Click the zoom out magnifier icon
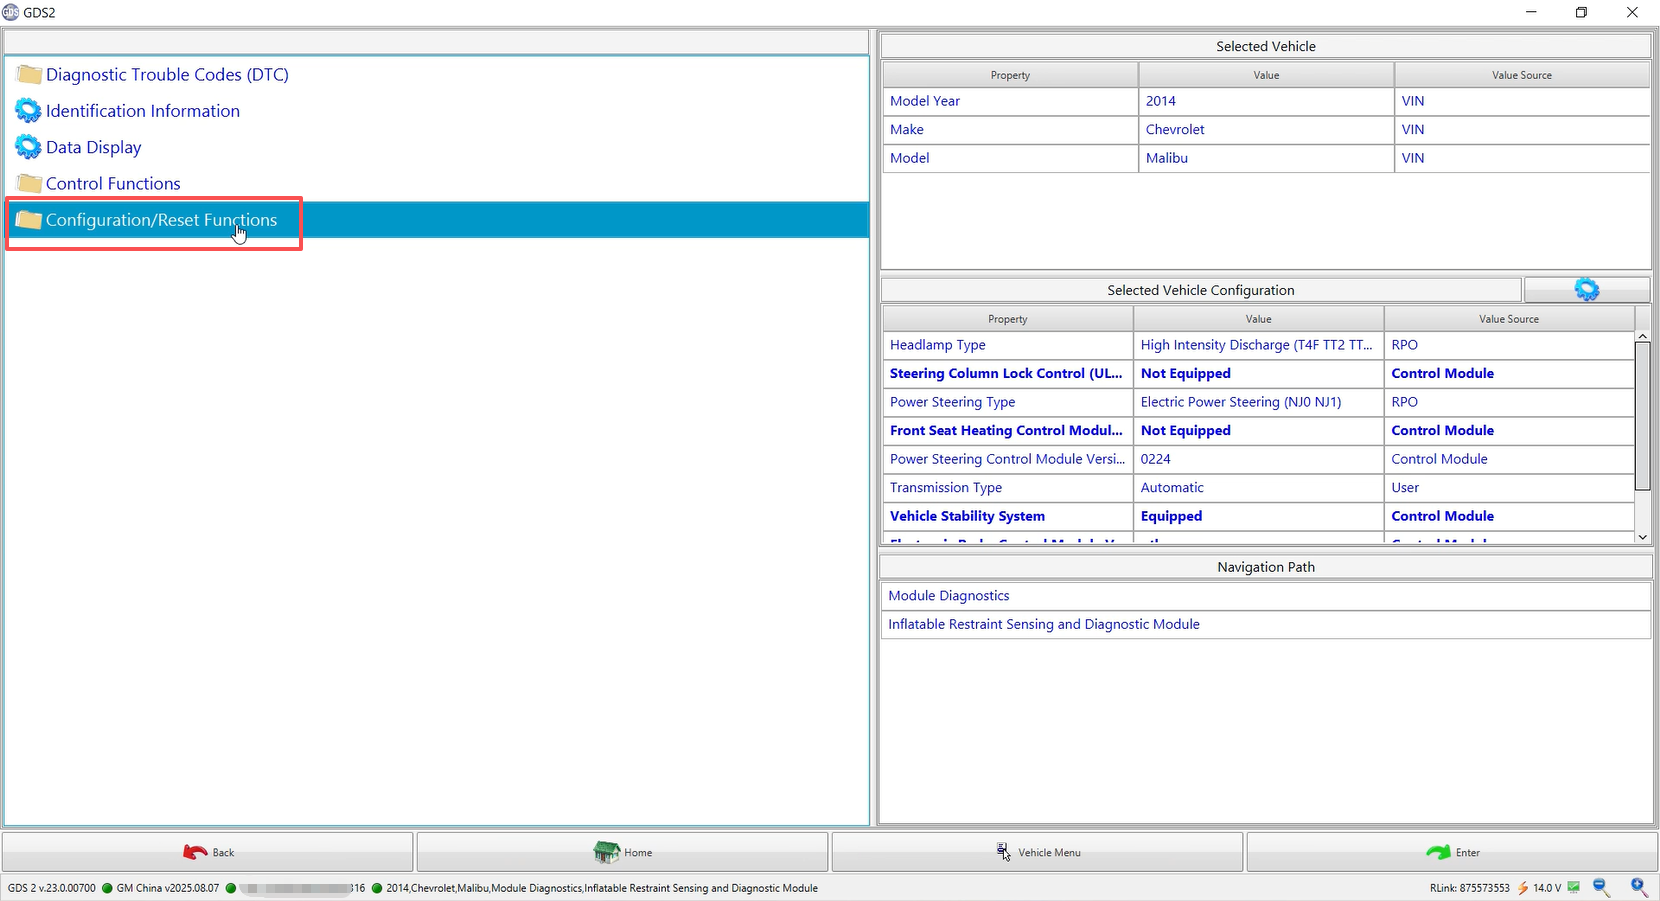 point(1601,887)
